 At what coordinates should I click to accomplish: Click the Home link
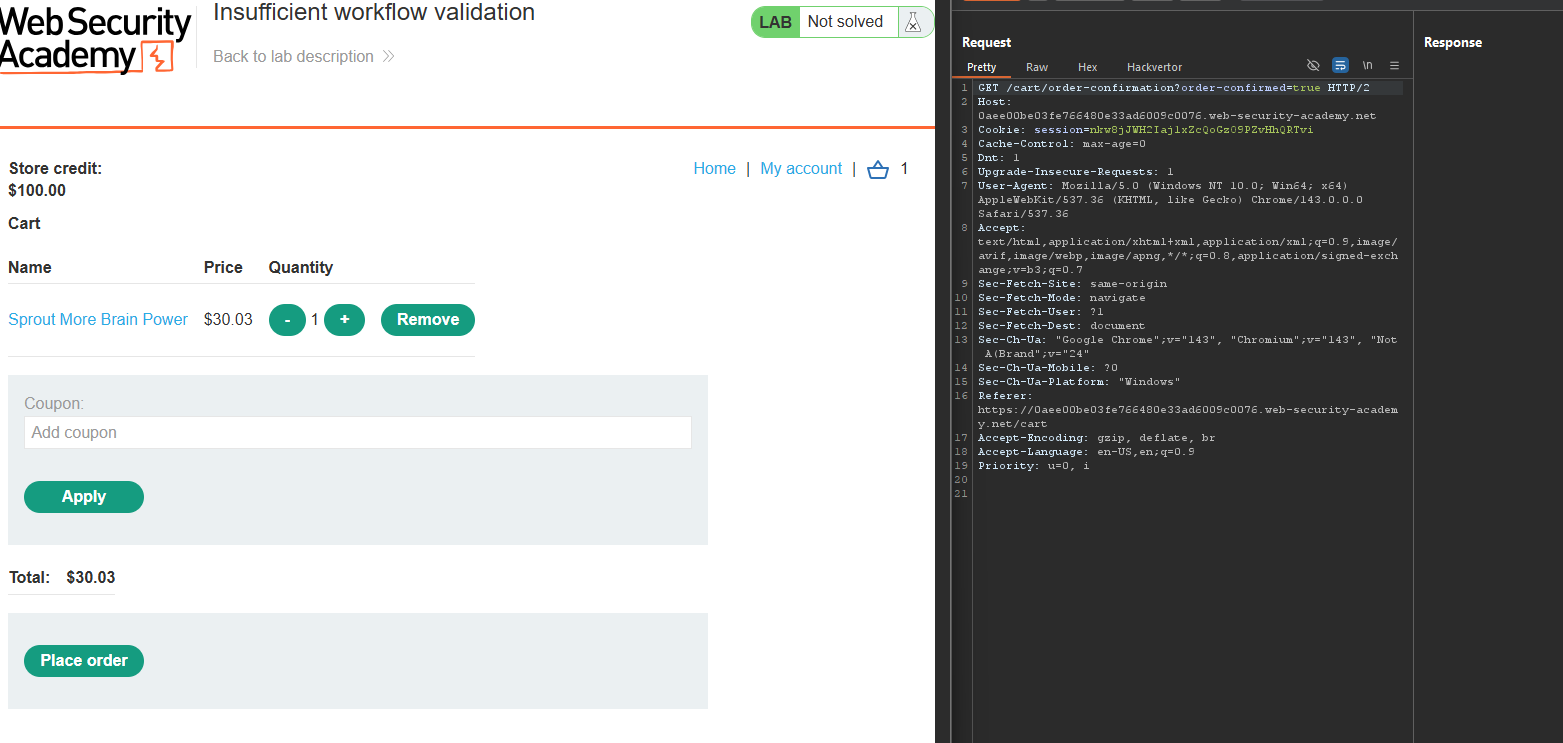(x=714, y=169)
